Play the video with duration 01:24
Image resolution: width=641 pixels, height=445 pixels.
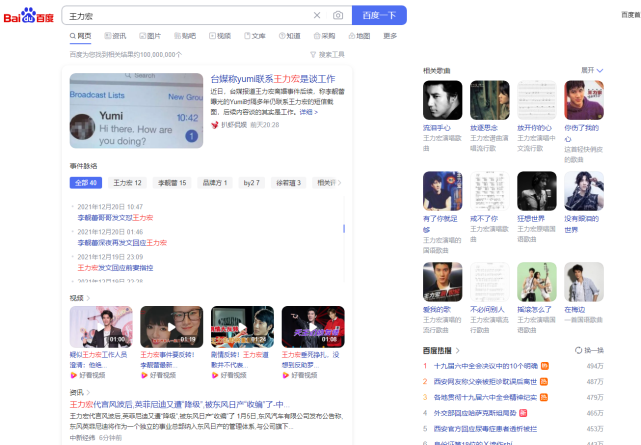coord(242,327)
